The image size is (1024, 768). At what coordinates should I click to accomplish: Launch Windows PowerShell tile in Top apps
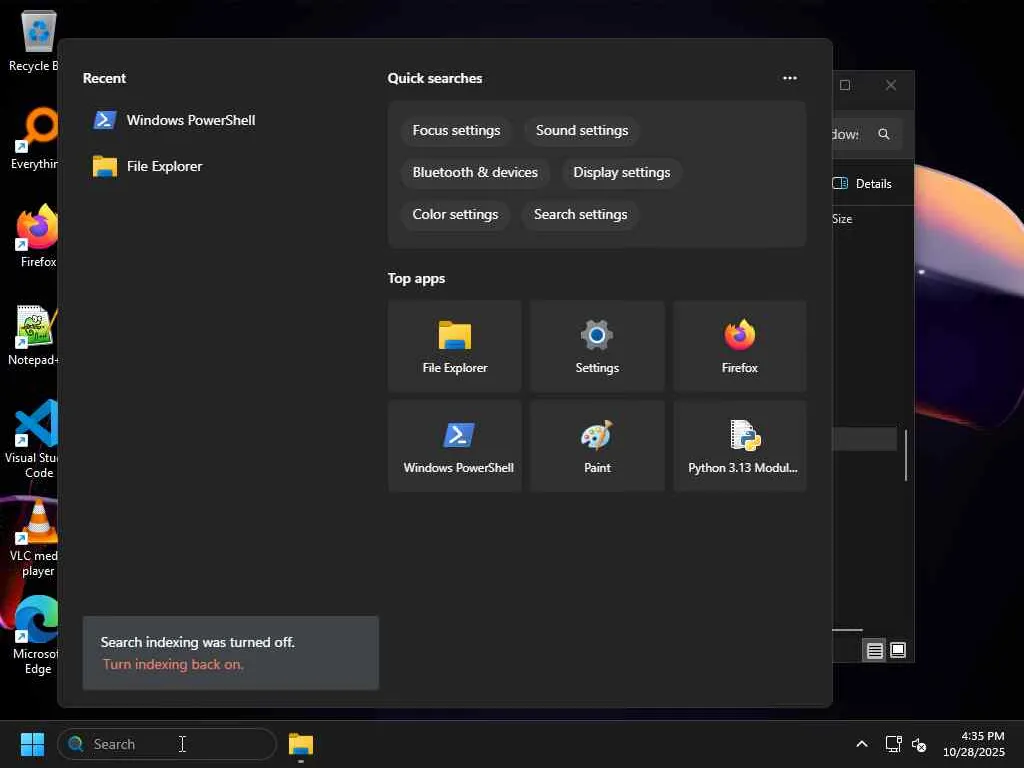point(455,446)
